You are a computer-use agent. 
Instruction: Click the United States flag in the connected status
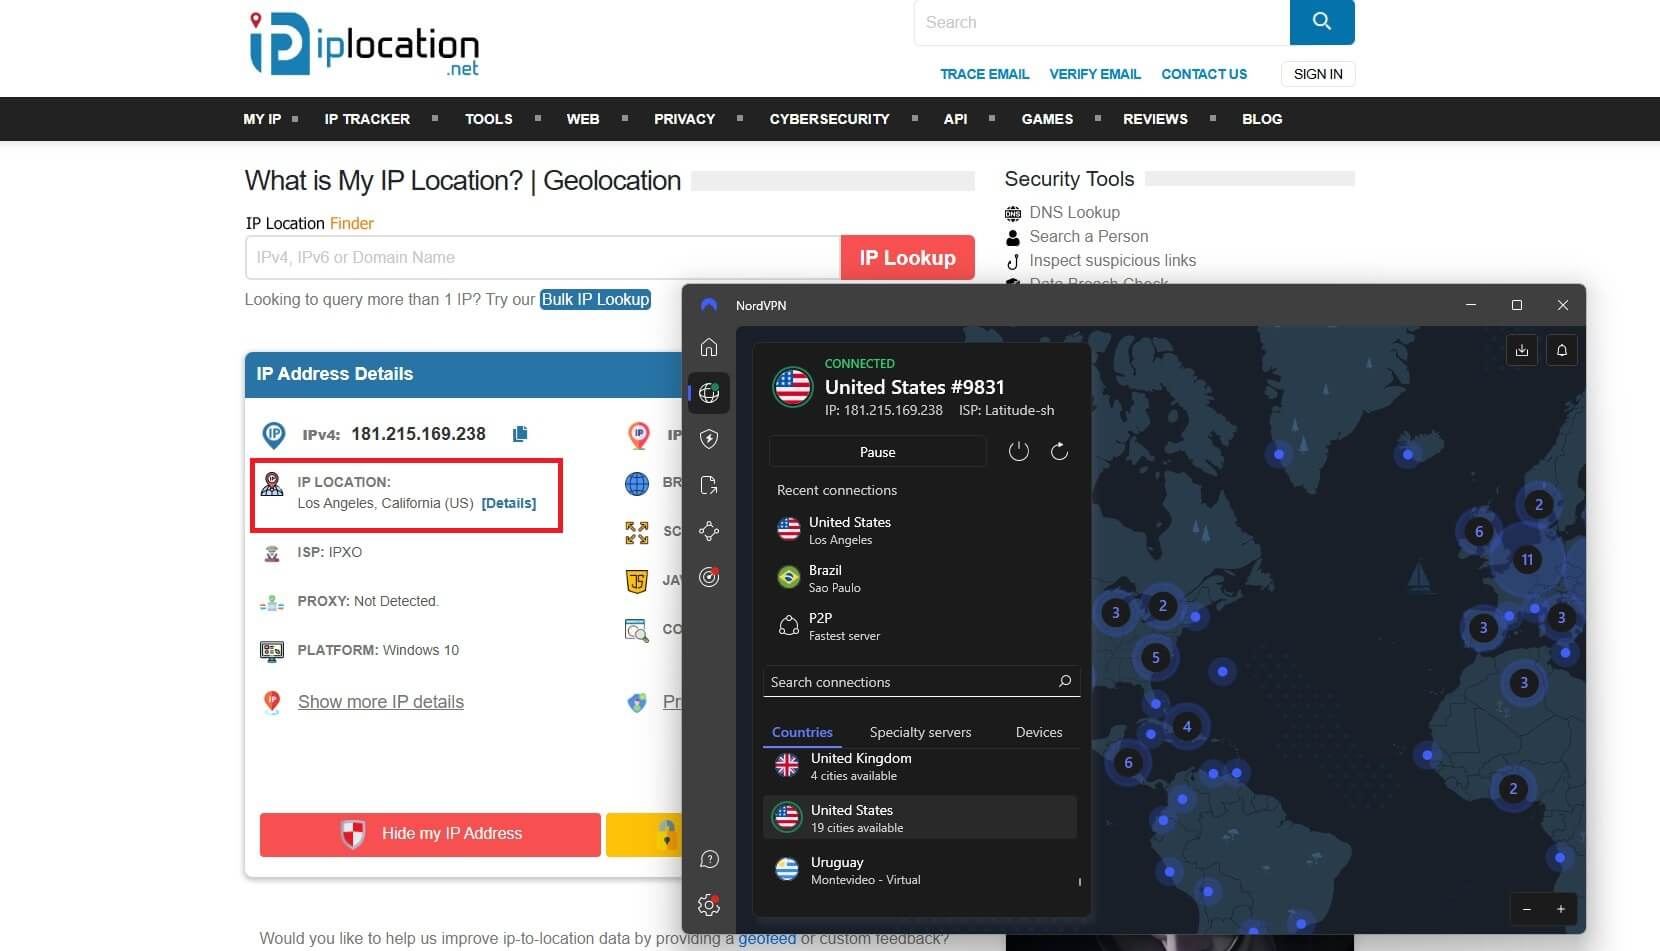tap(793, 387)
